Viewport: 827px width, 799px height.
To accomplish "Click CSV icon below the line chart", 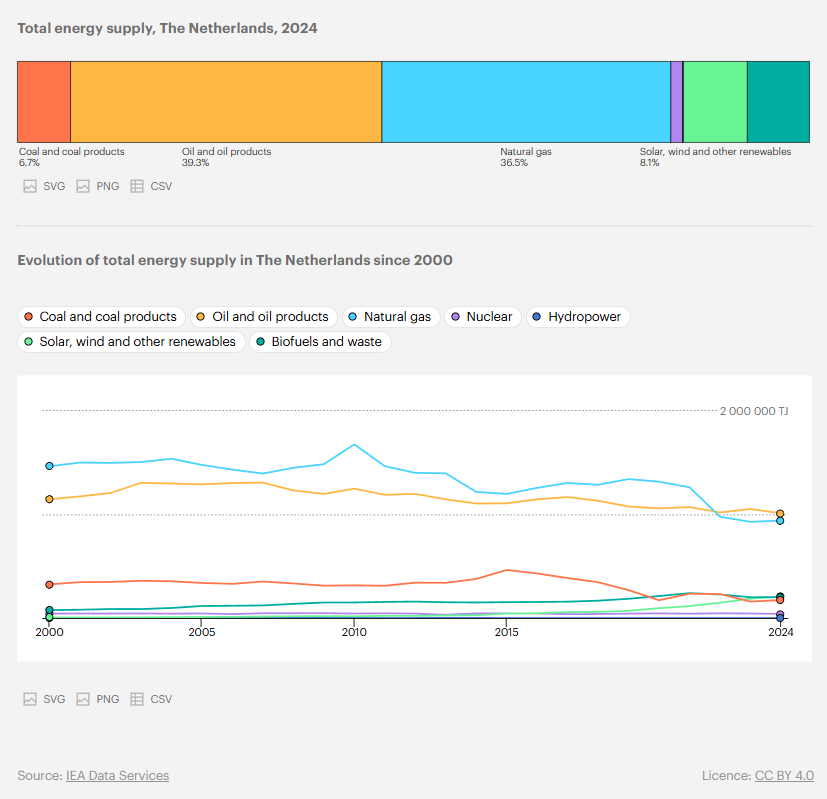I will pyautogui.click(x=137, y=699).
